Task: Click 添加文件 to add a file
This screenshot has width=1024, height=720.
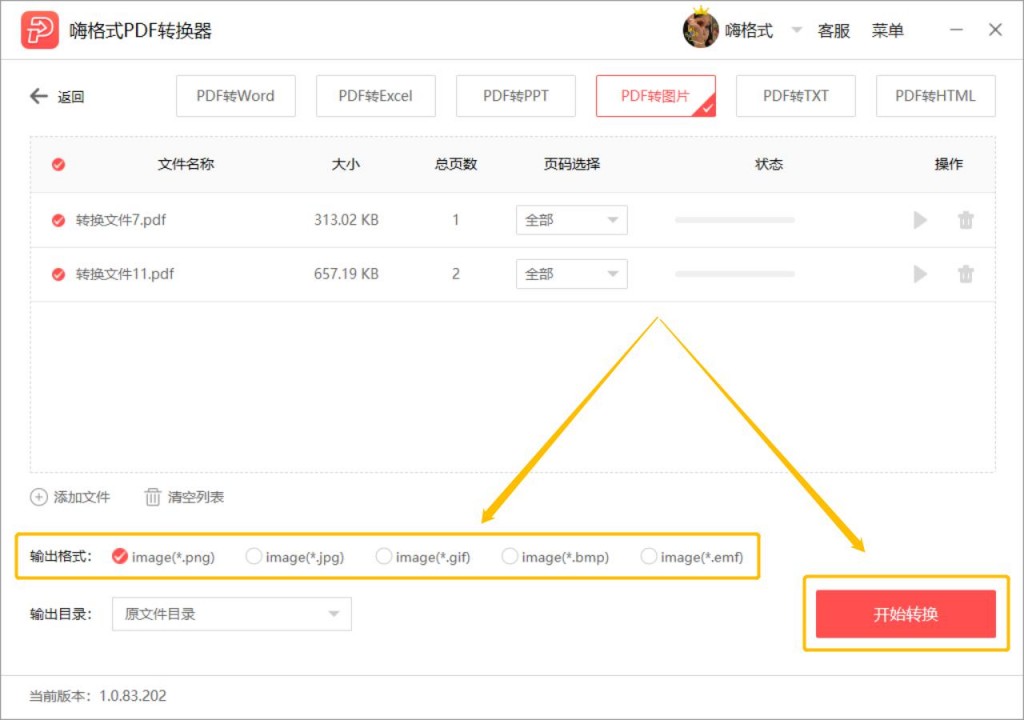Action: [x=82, y=497]
